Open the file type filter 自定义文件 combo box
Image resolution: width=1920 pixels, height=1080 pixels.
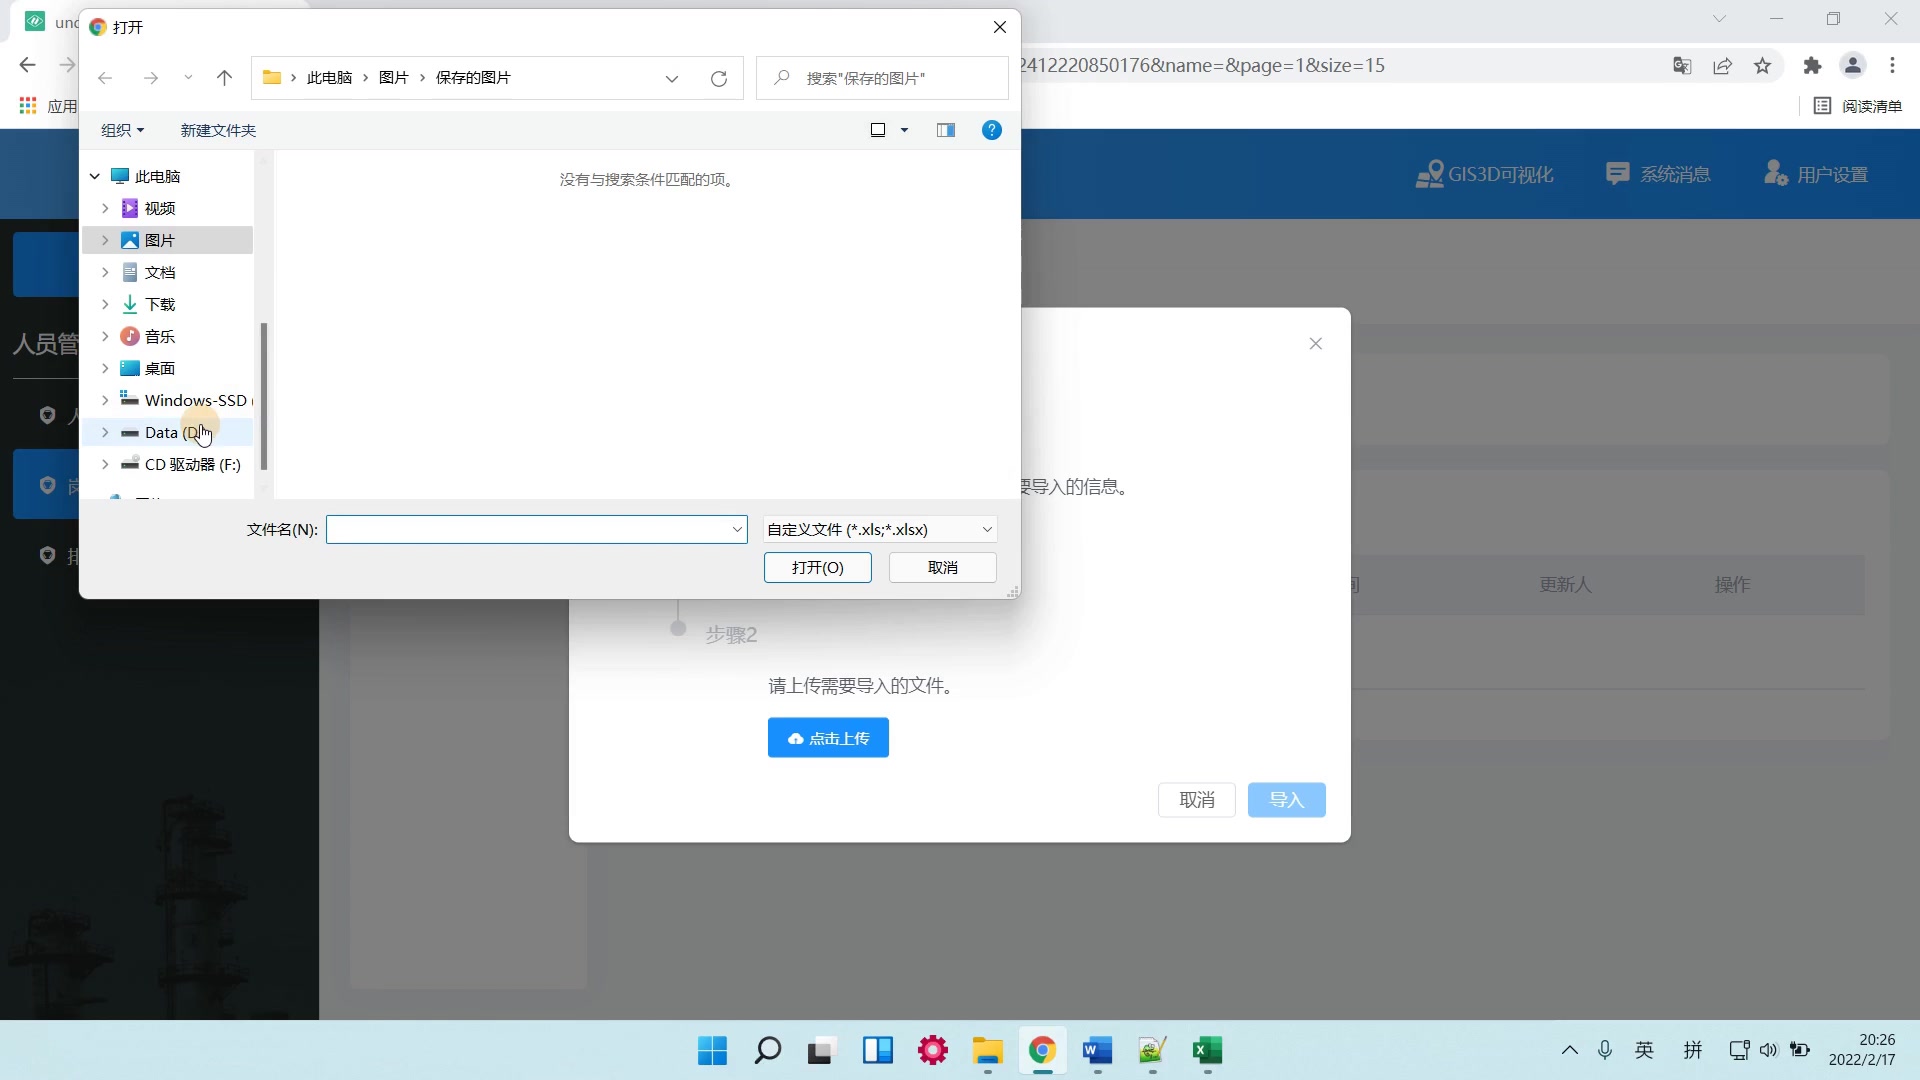[880, 529]
